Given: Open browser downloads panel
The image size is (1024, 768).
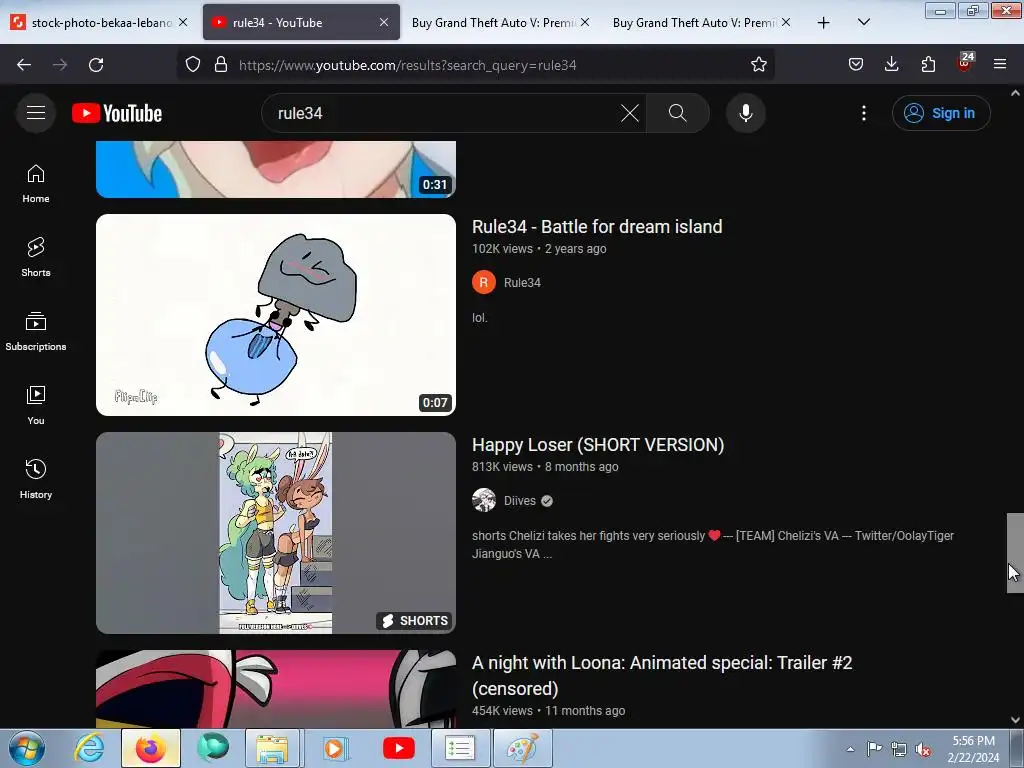Looking at the screenshot, I should coord(891,65).
